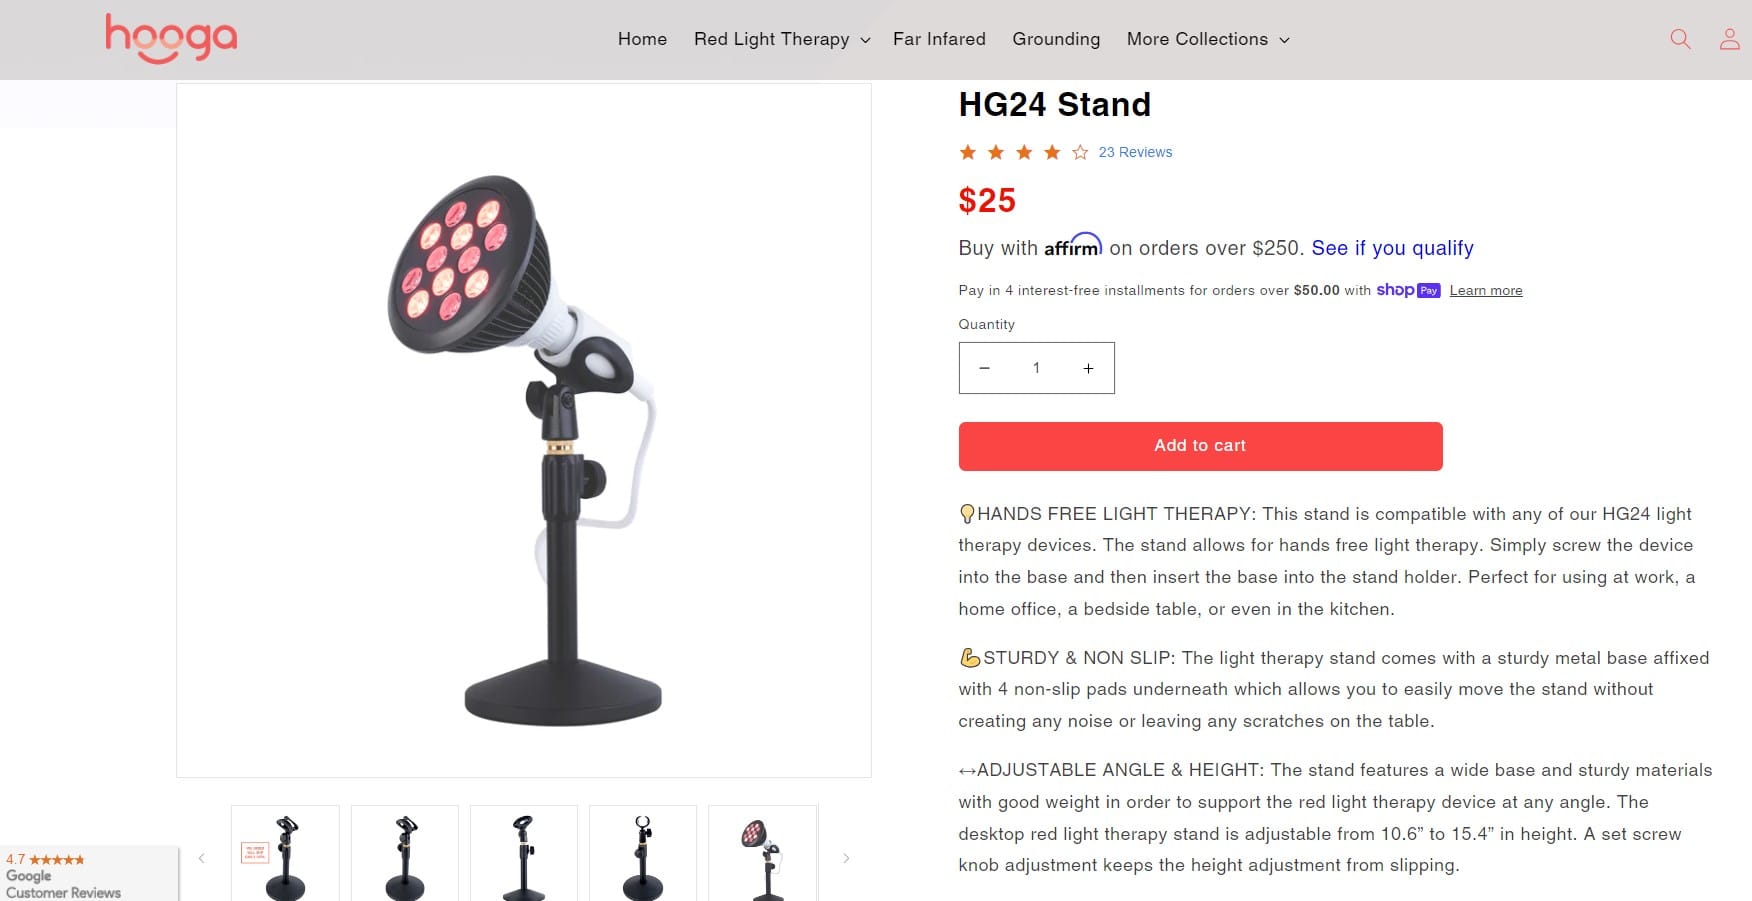Click the quantity input field

(1036, 368)
